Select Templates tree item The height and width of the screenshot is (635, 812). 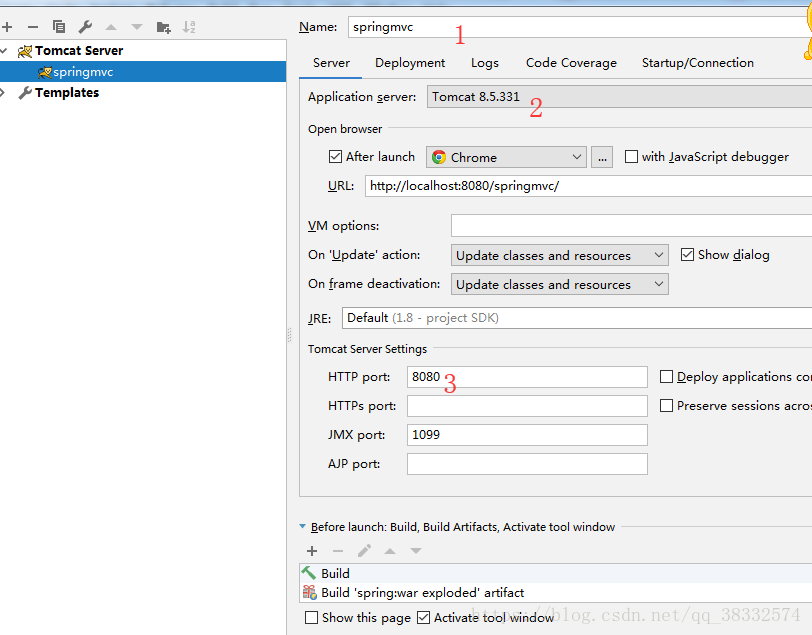pyautogui.click(x=143, y=93)
